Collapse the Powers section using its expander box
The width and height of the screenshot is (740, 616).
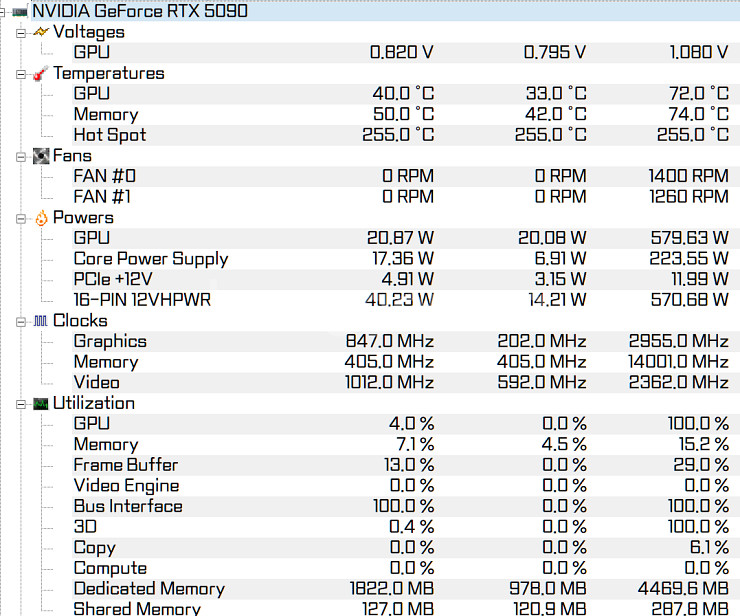coord(22,218)
